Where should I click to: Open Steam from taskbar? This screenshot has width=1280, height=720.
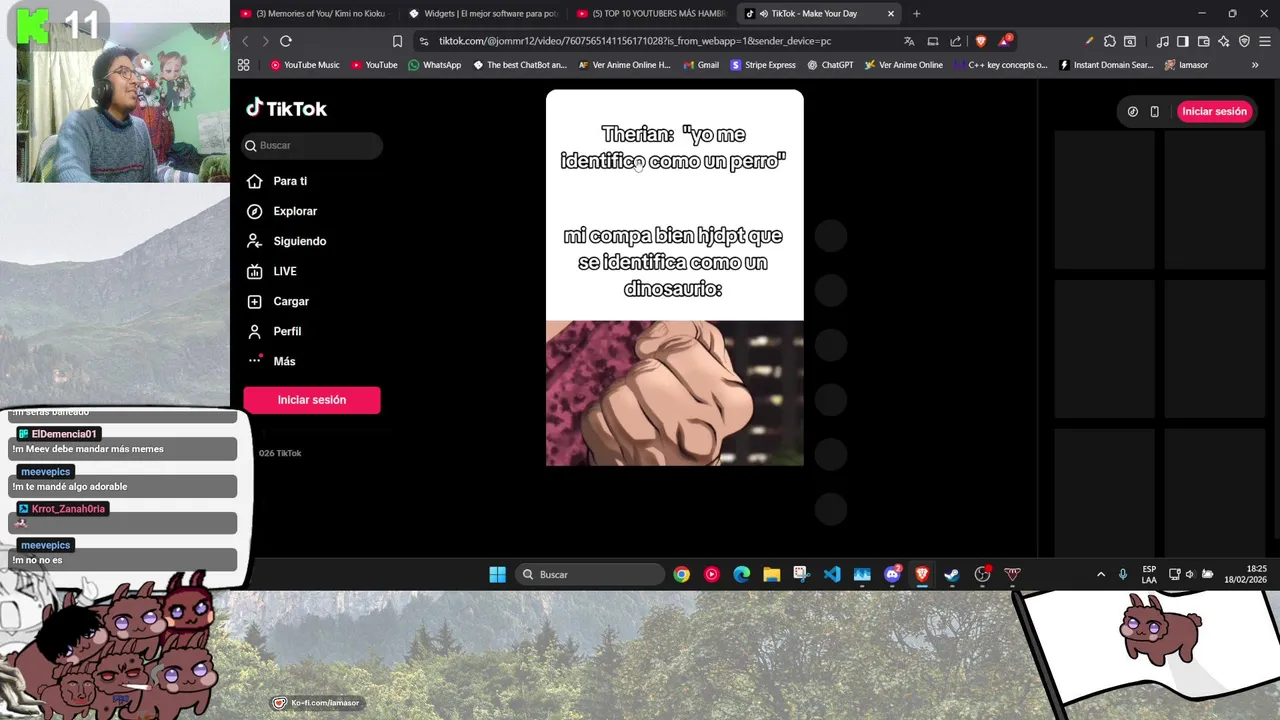pos(952,574)
